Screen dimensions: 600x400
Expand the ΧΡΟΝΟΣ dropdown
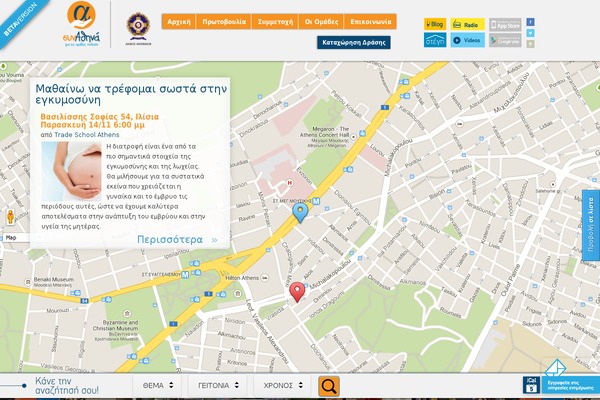point(283,385)
